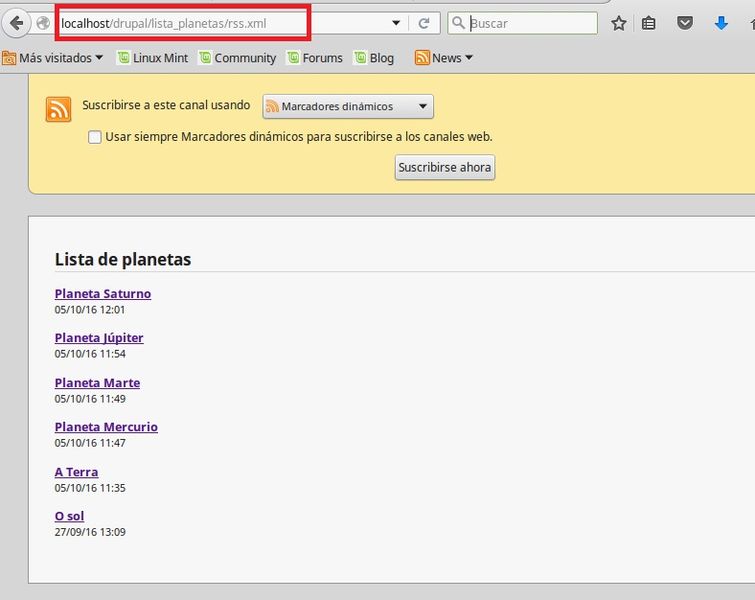Click the News RSS feed icon

[422, 58]
